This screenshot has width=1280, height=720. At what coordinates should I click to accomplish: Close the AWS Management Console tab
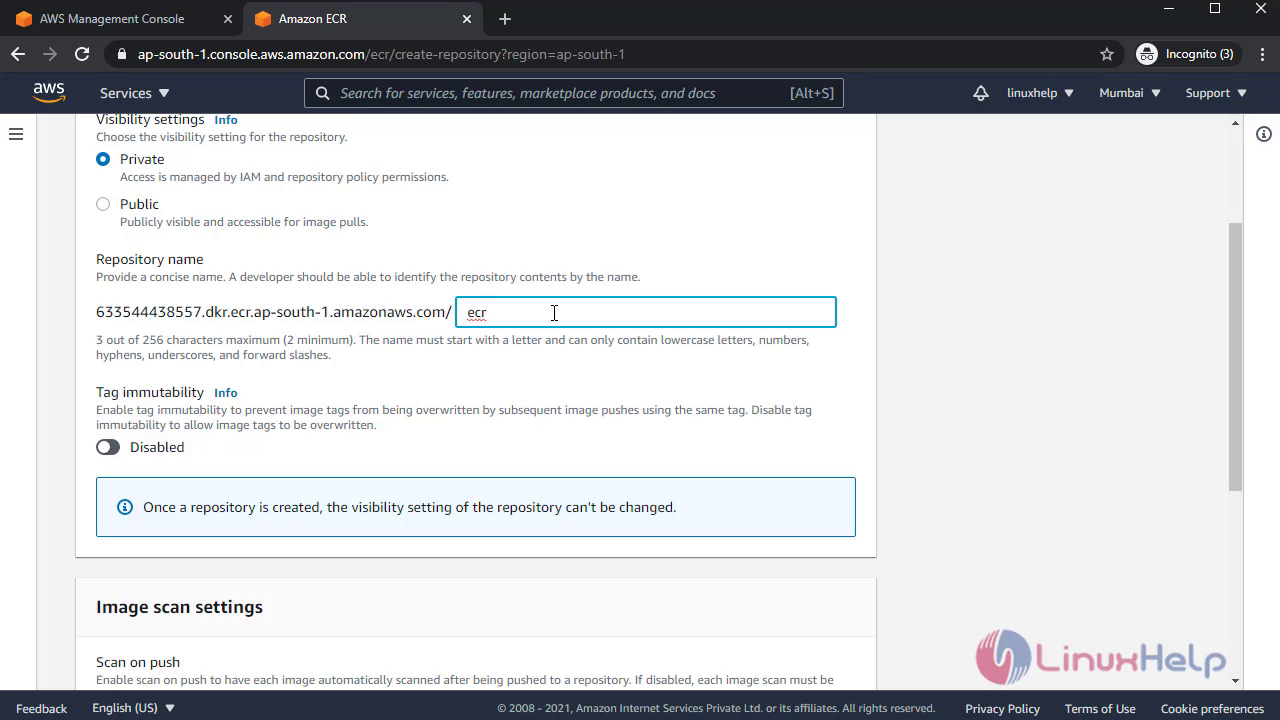click(228, 19)
